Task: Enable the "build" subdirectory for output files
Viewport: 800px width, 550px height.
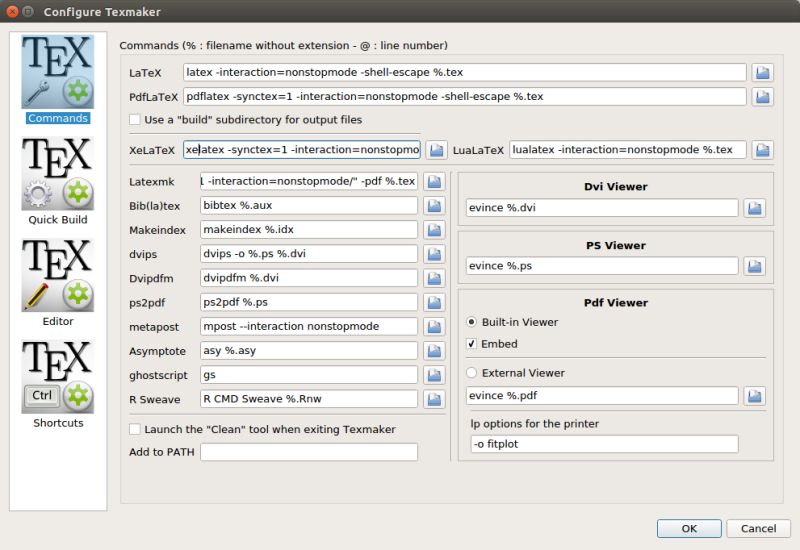Action: click(x=135, y=120)
